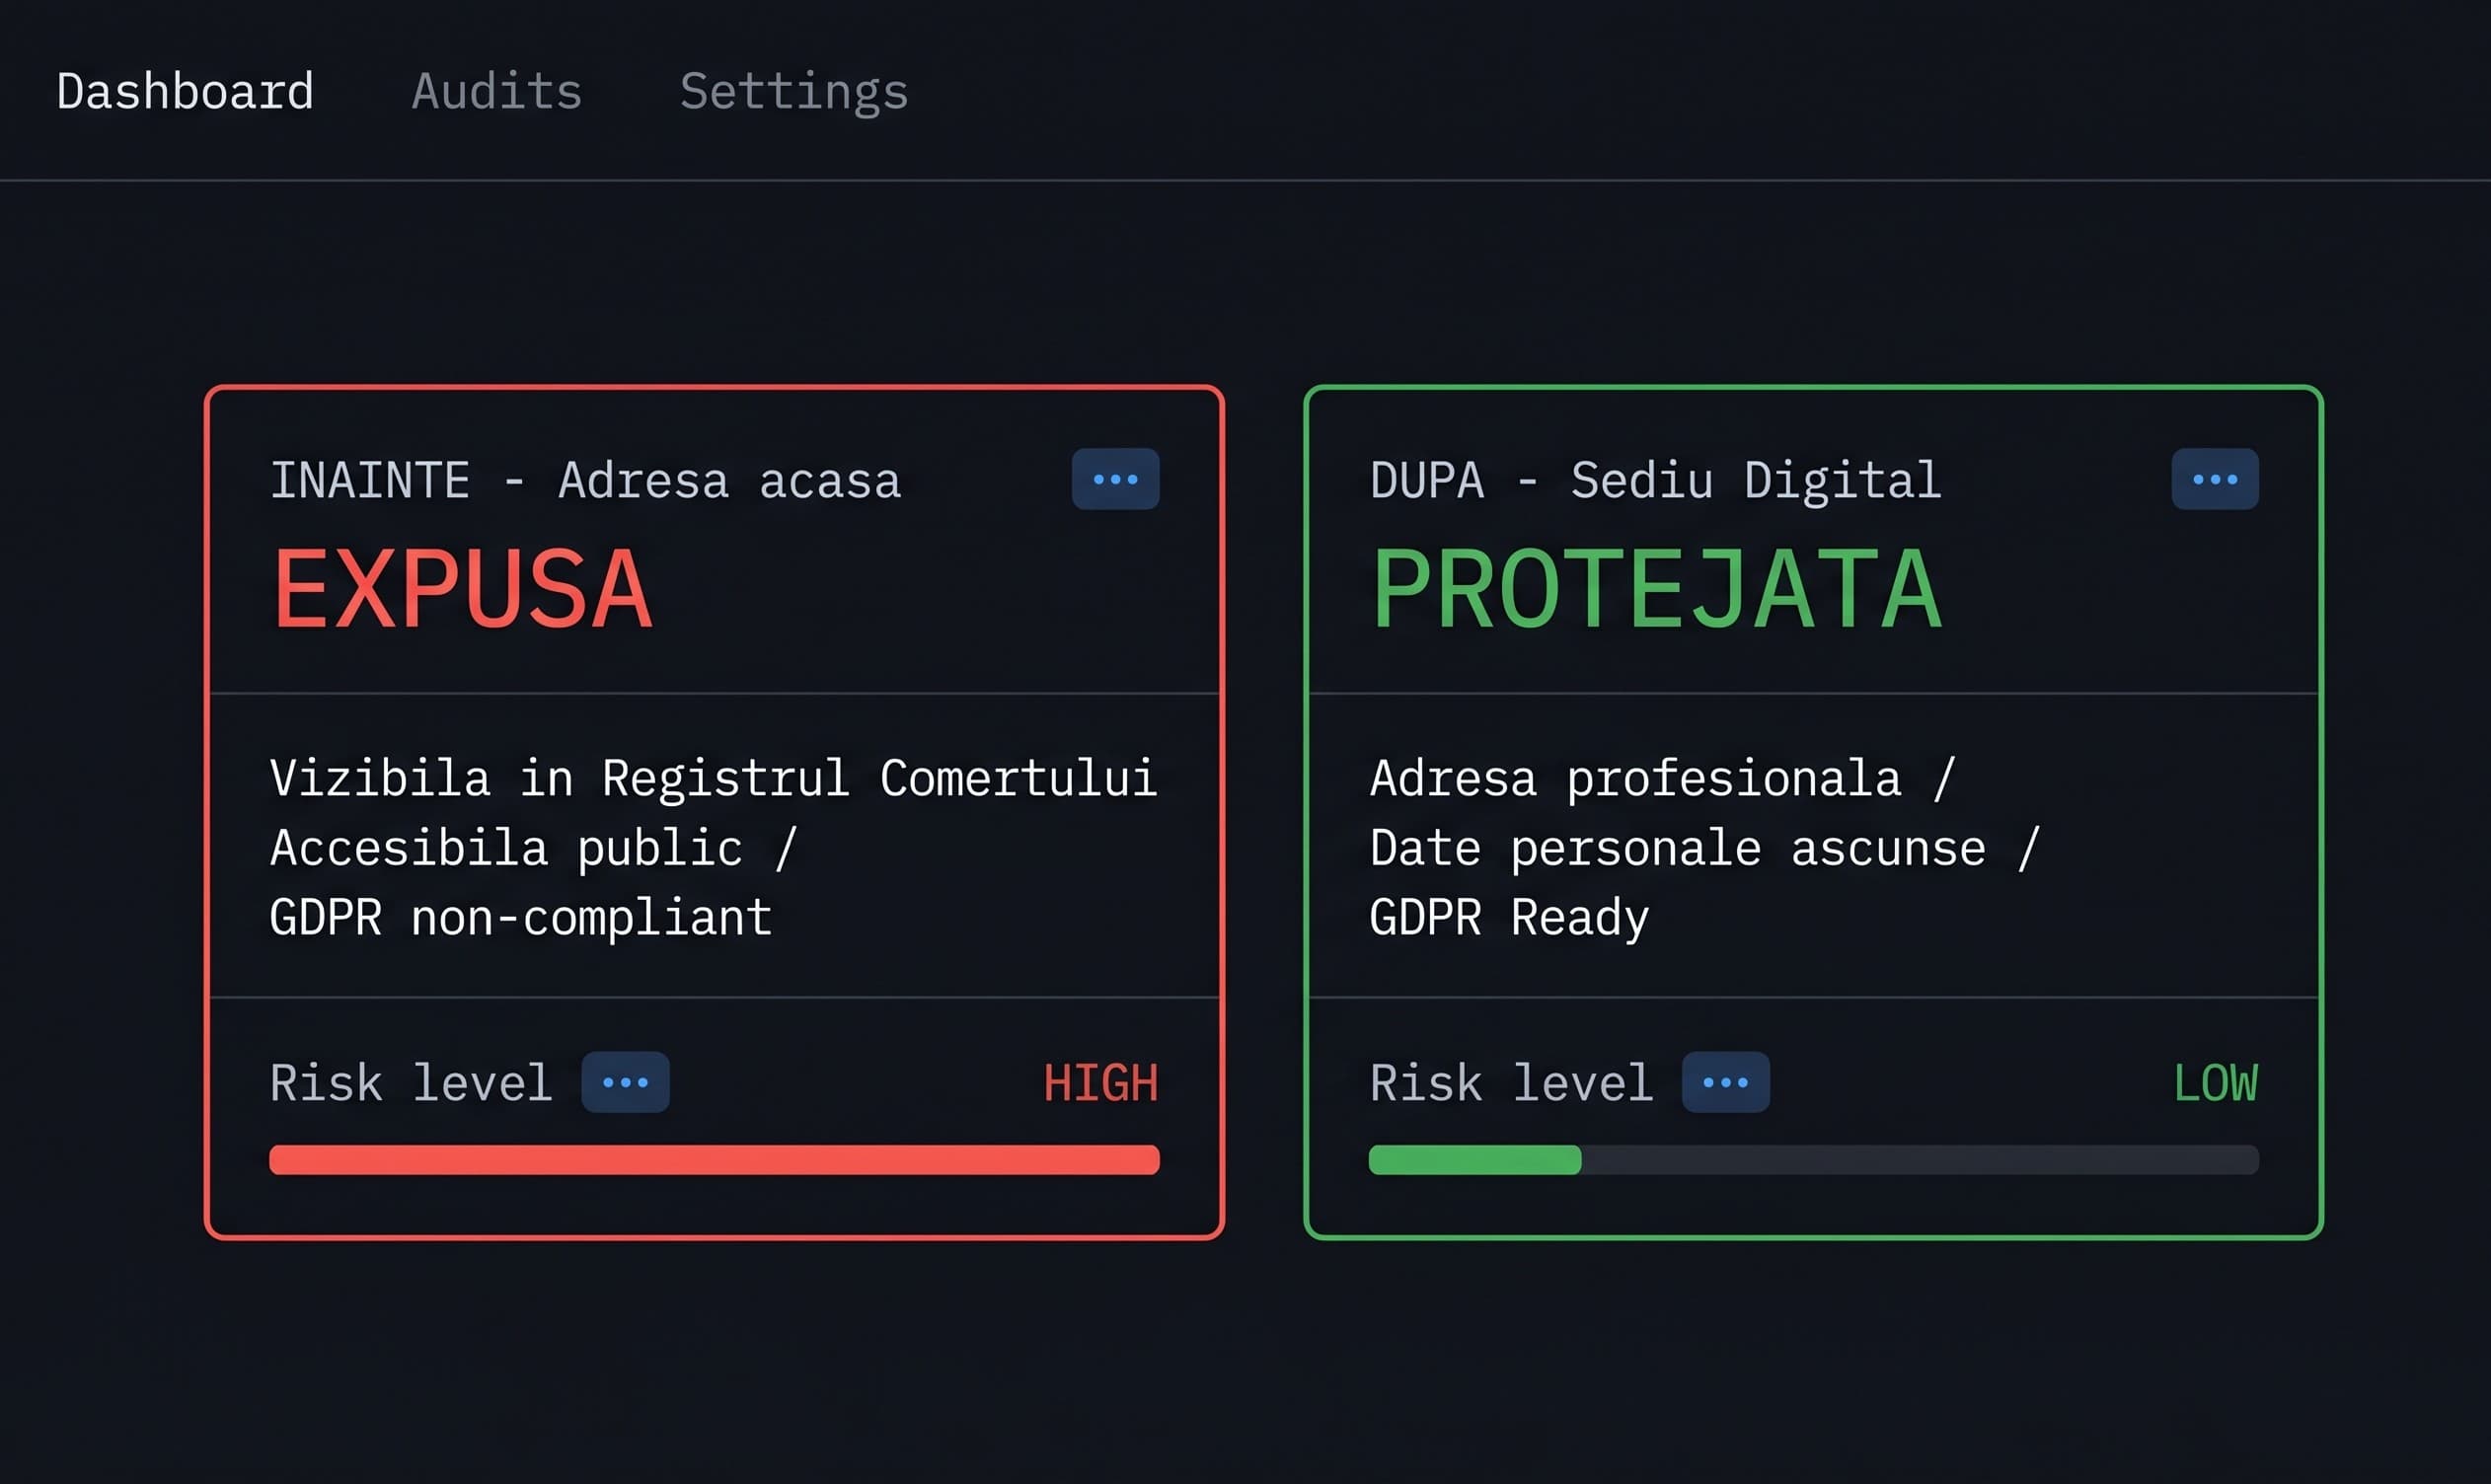Switch to the Audits tab
Image resolution: width=2491 pixels, height=1484 pixels.
click(x=497, y=91)
